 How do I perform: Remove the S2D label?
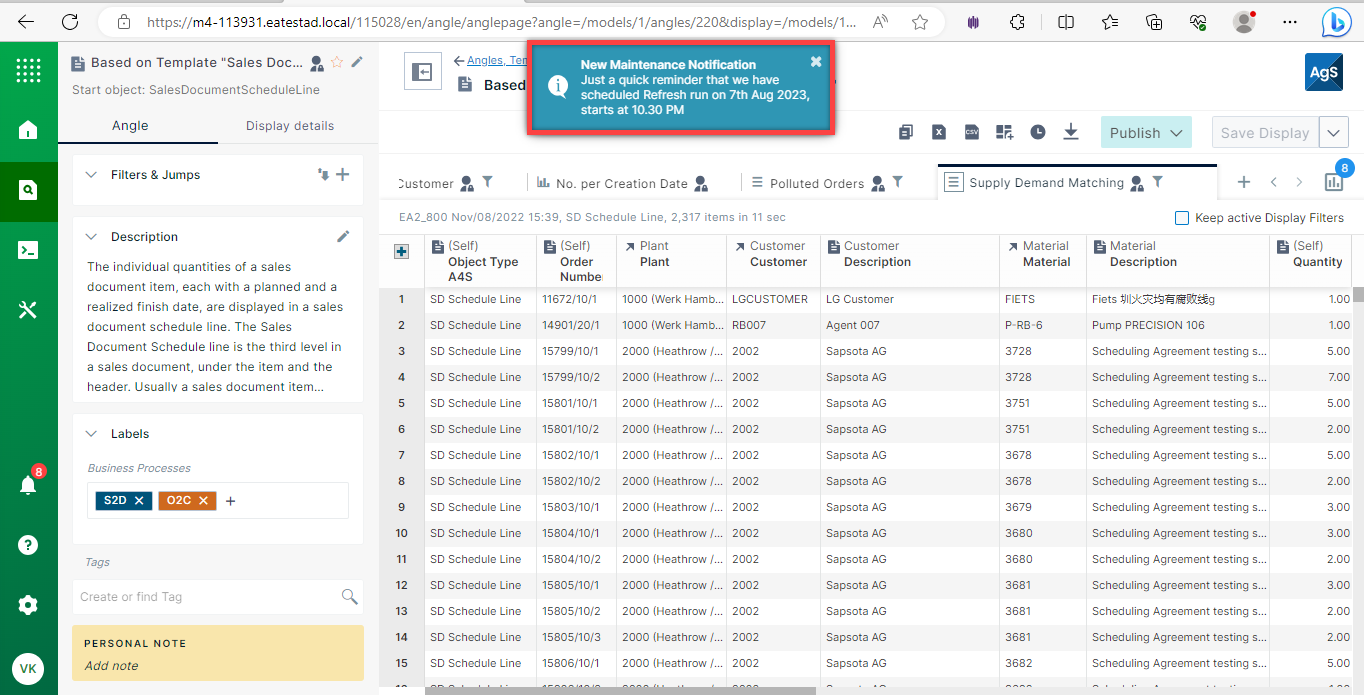click(x=139, y=500)
